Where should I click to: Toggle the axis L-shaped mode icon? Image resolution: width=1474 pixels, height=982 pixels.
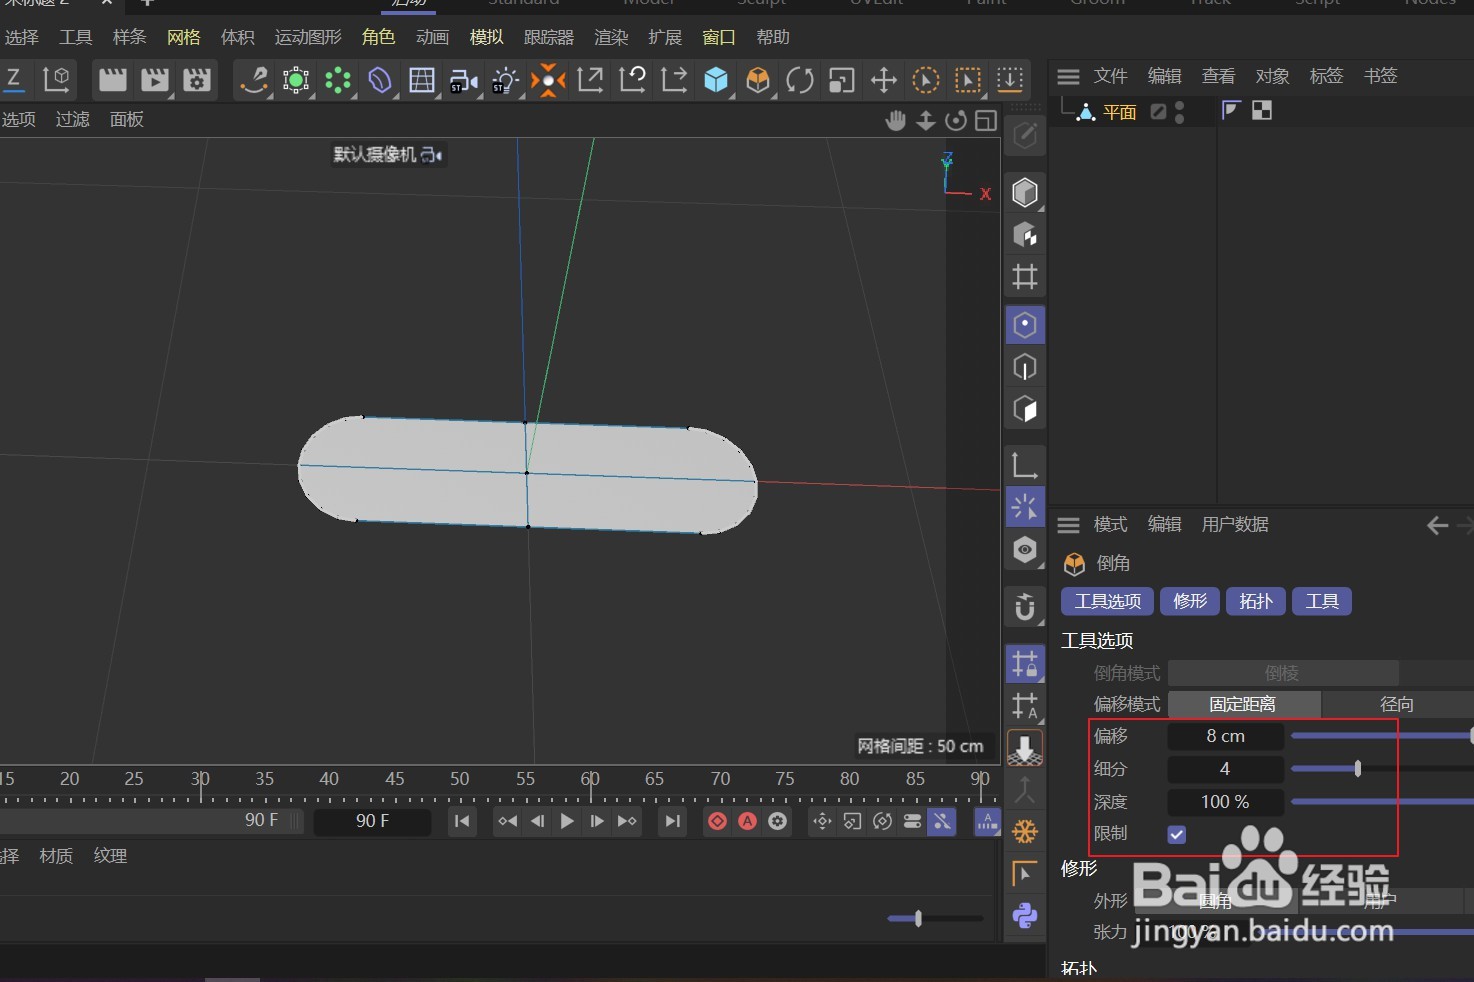(x=1025, y=465)
